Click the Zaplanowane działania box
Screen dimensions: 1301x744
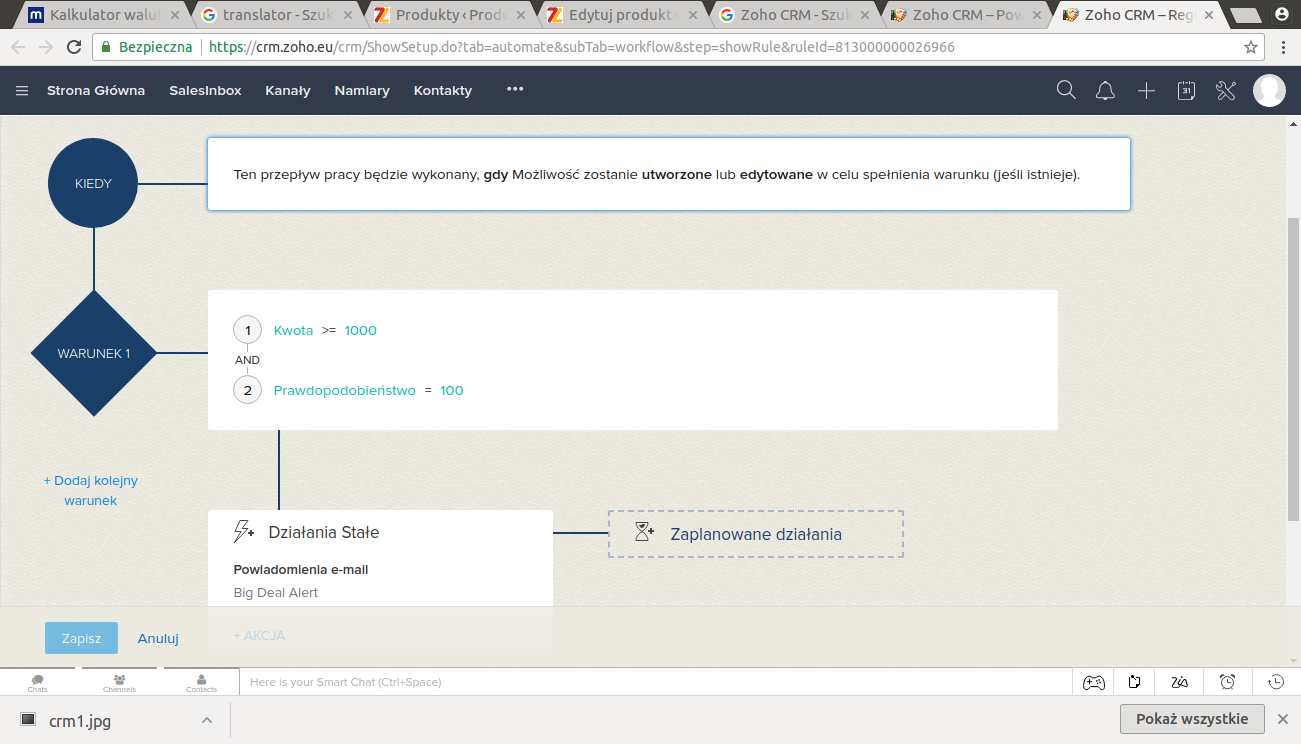pos(755,534)
